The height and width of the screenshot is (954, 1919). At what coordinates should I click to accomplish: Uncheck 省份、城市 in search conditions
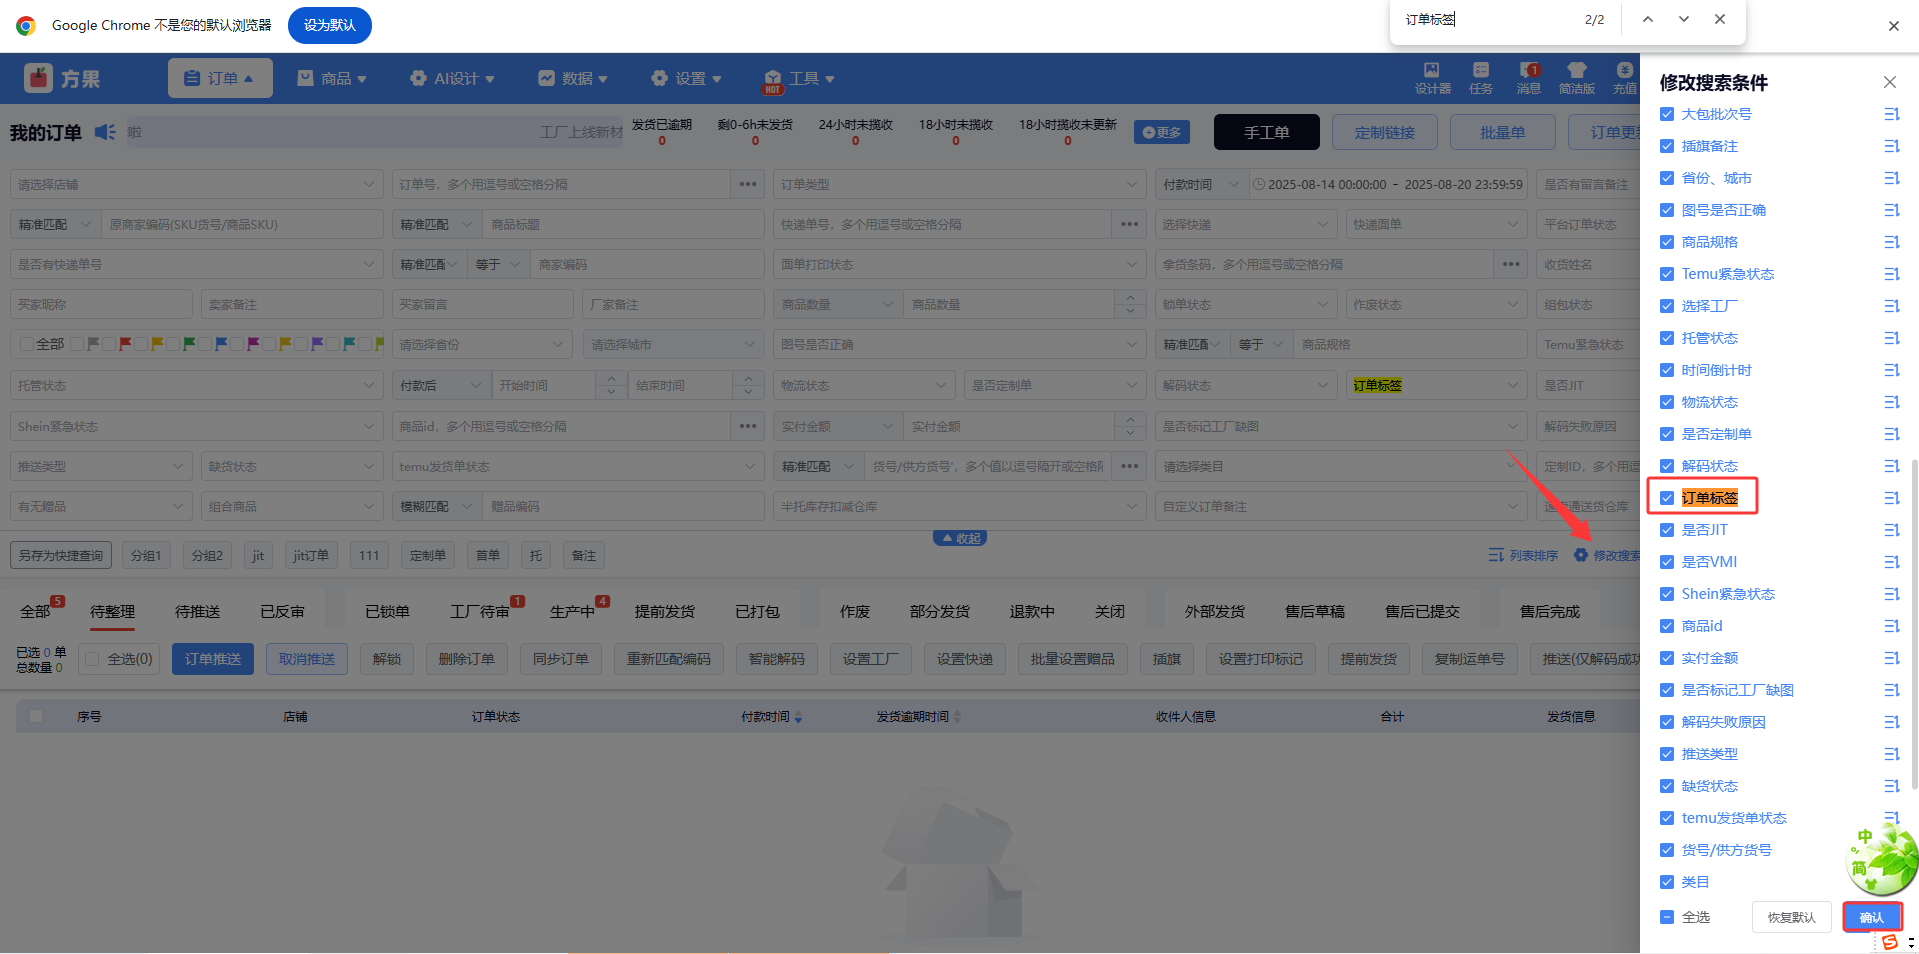(1667, 178)
